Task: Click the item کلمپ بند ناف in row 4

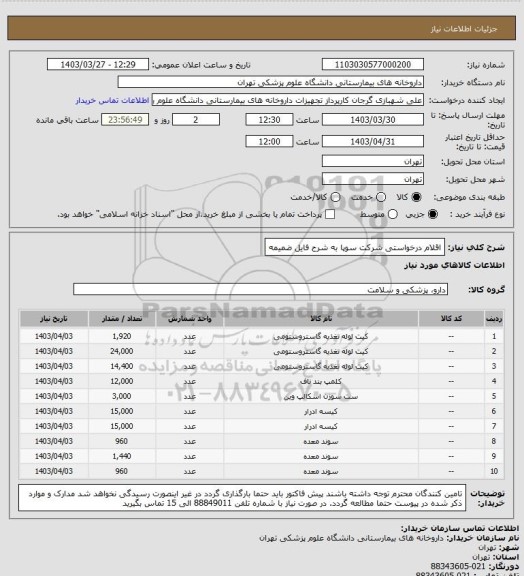Action: coord(321,381)
